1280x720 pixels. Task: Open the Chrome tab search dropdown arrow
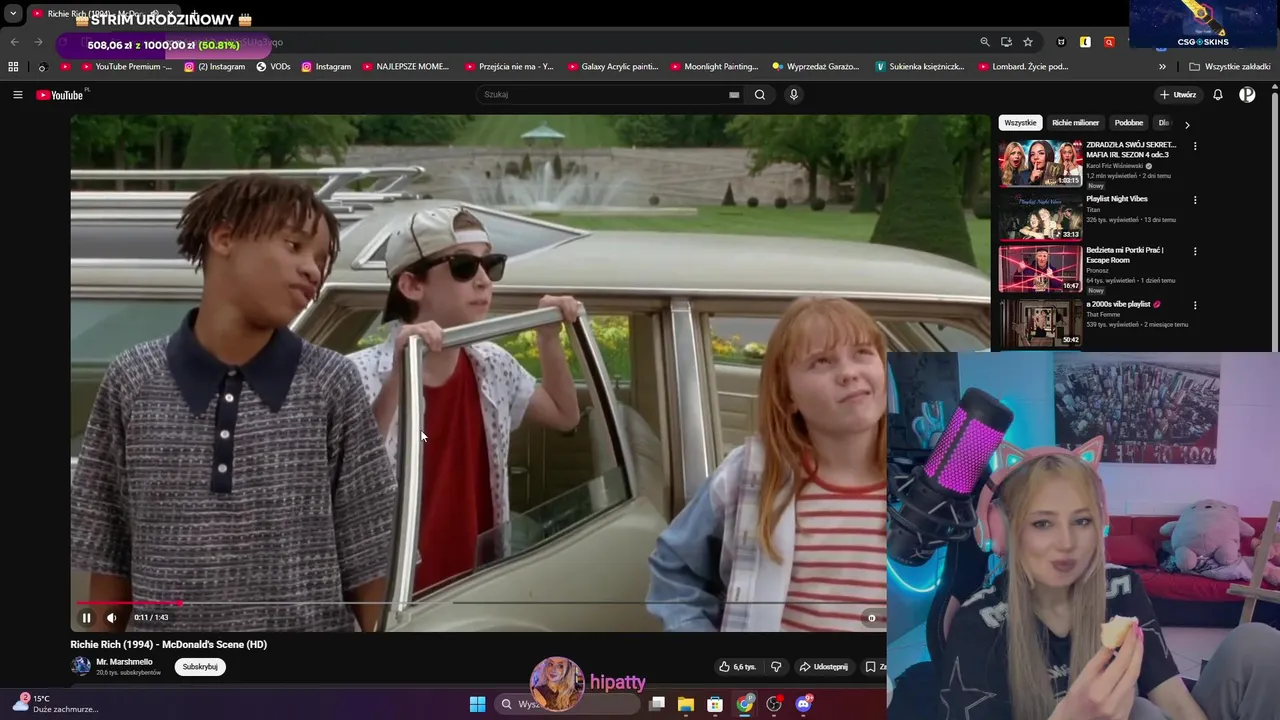tap(13, 14)
